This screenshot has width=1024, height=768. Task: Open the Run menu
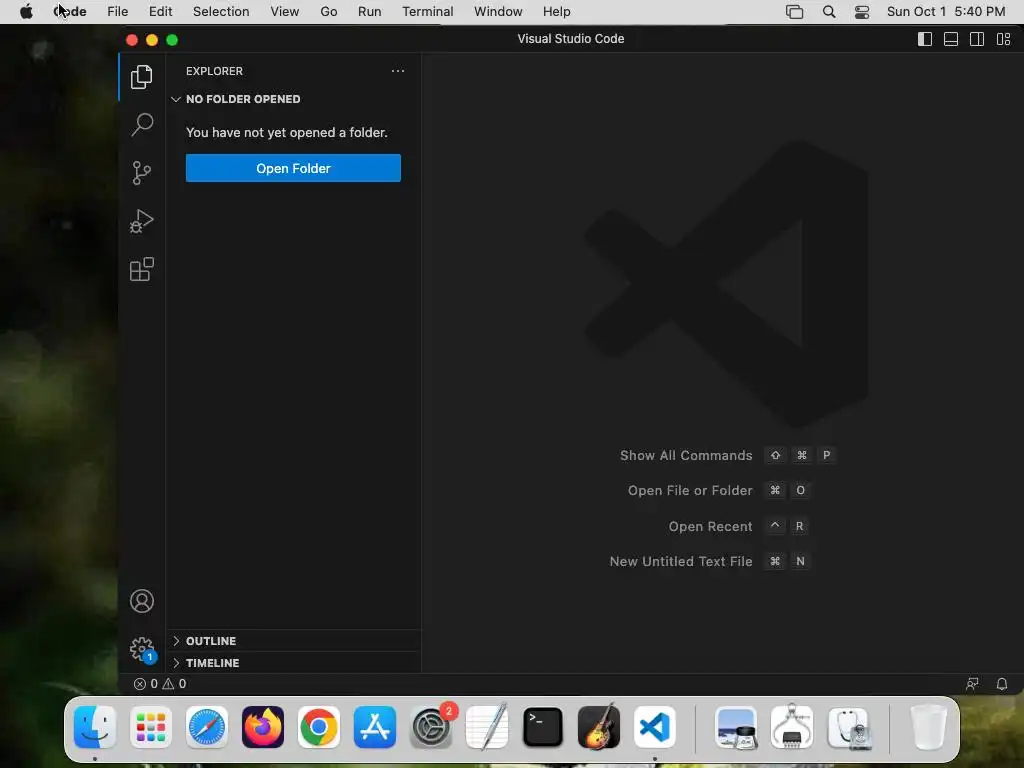click(x=370, y=12)
